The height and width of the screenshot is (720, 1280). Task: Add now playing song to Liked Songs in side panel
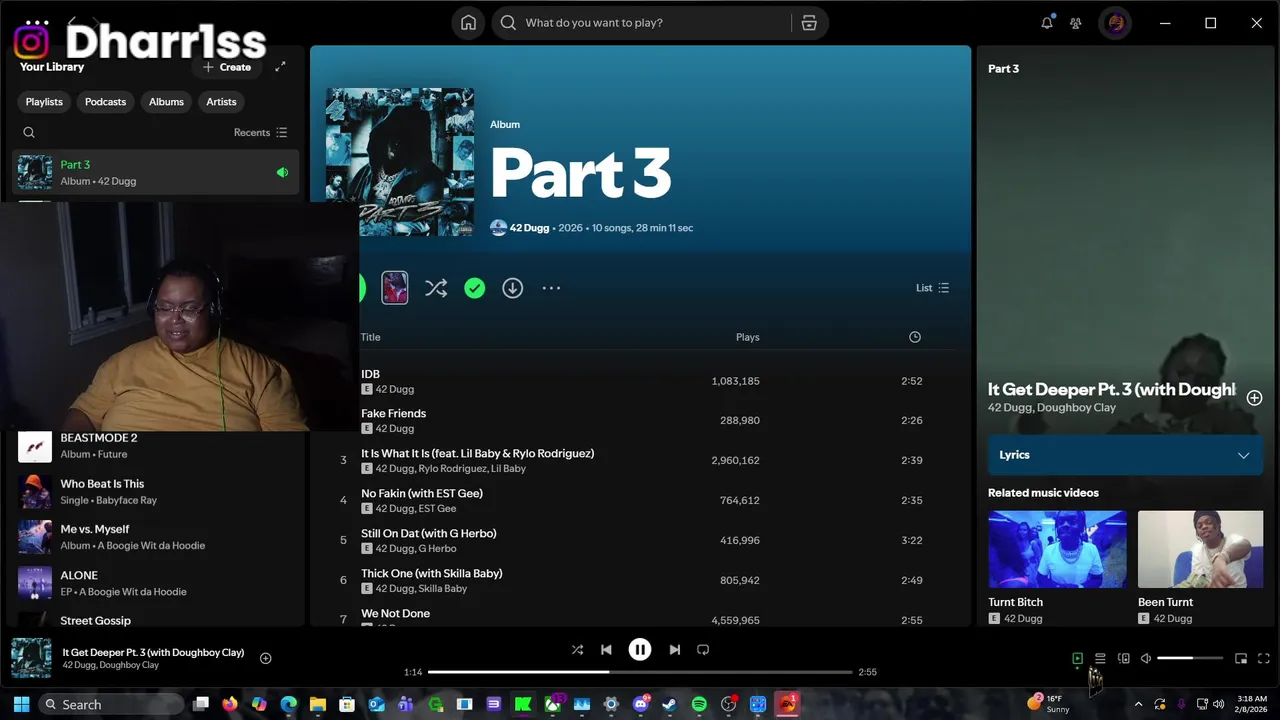1254,398
